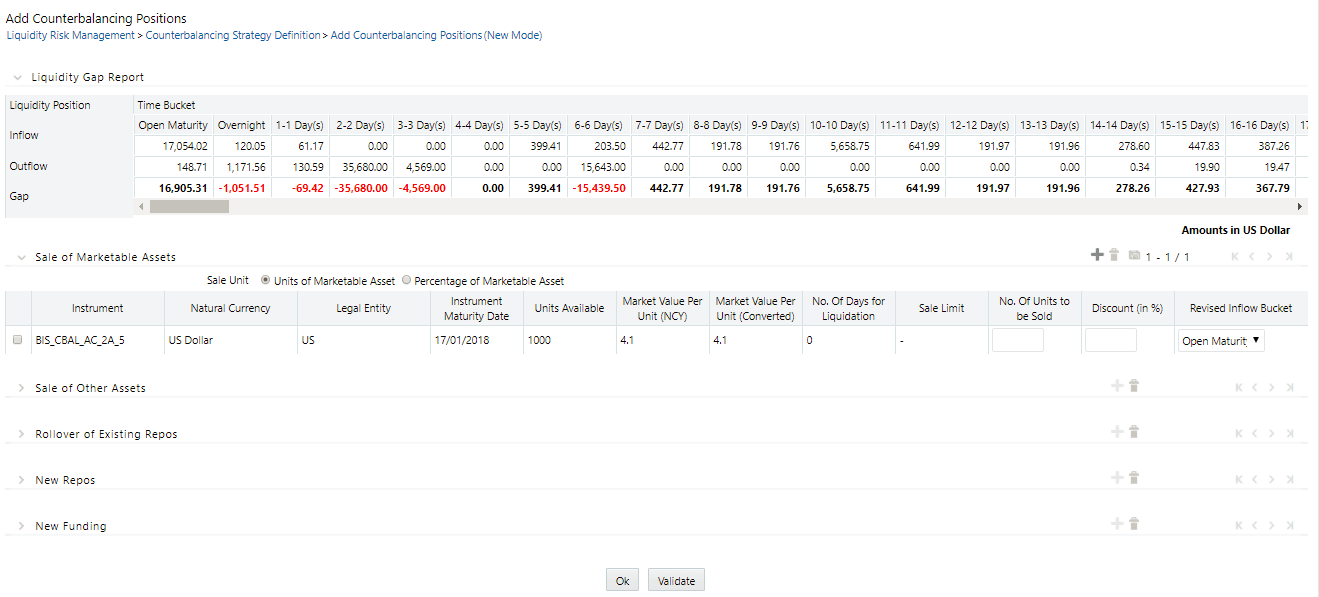Image resolution: width=1319 pixels, height=597 pixels.
Task: Open the Revised Inflow Bucket dropdown
Action: coord(1222,341)
